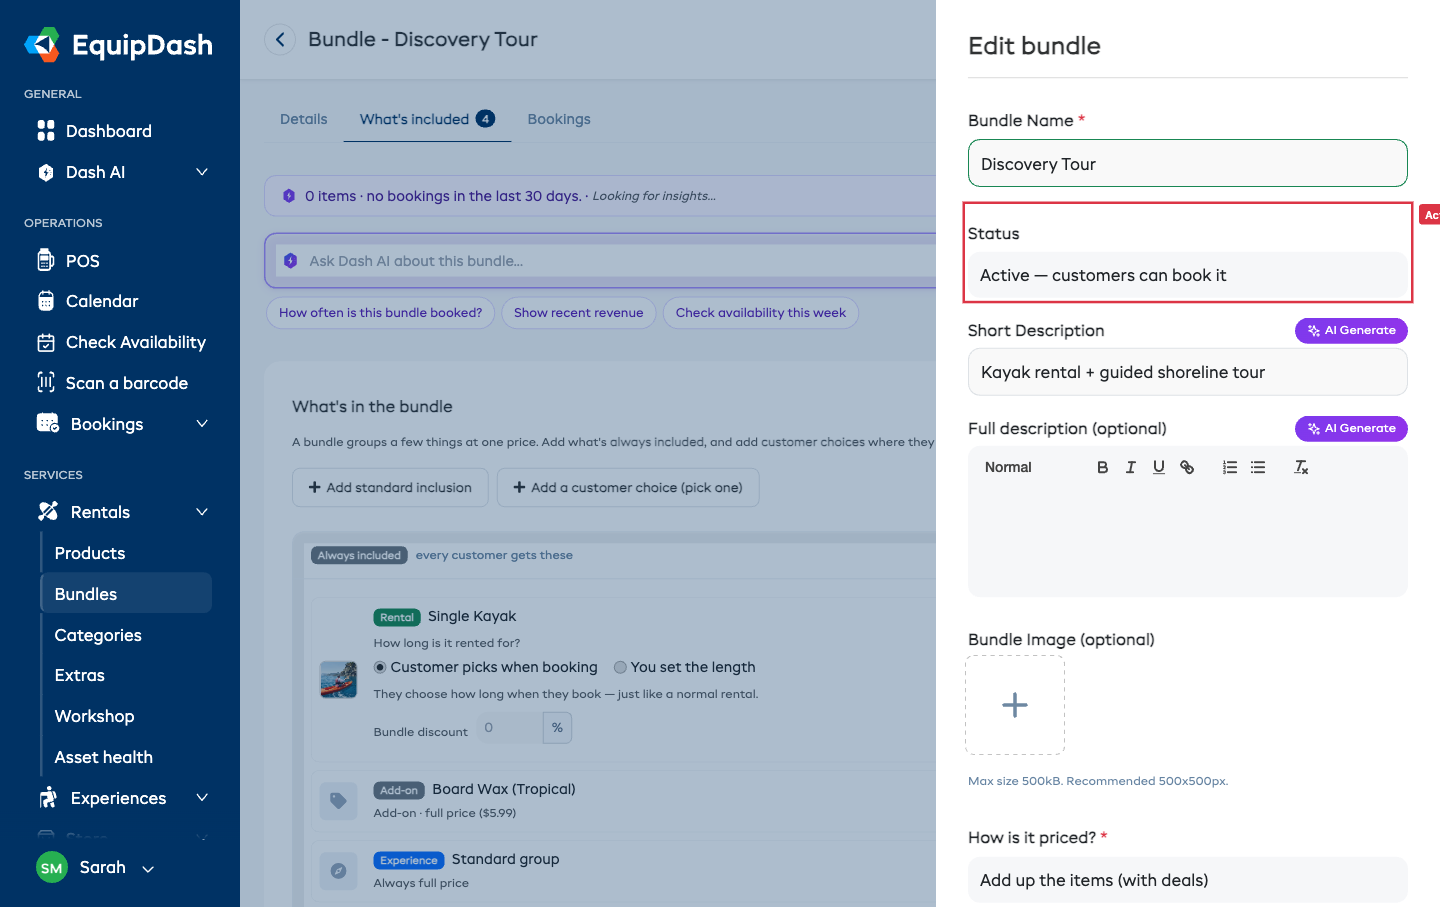Viewport: 1440px width, 907px height.
Task: Click Show recent revenue suggestion
Action: (x=578, y=313)
